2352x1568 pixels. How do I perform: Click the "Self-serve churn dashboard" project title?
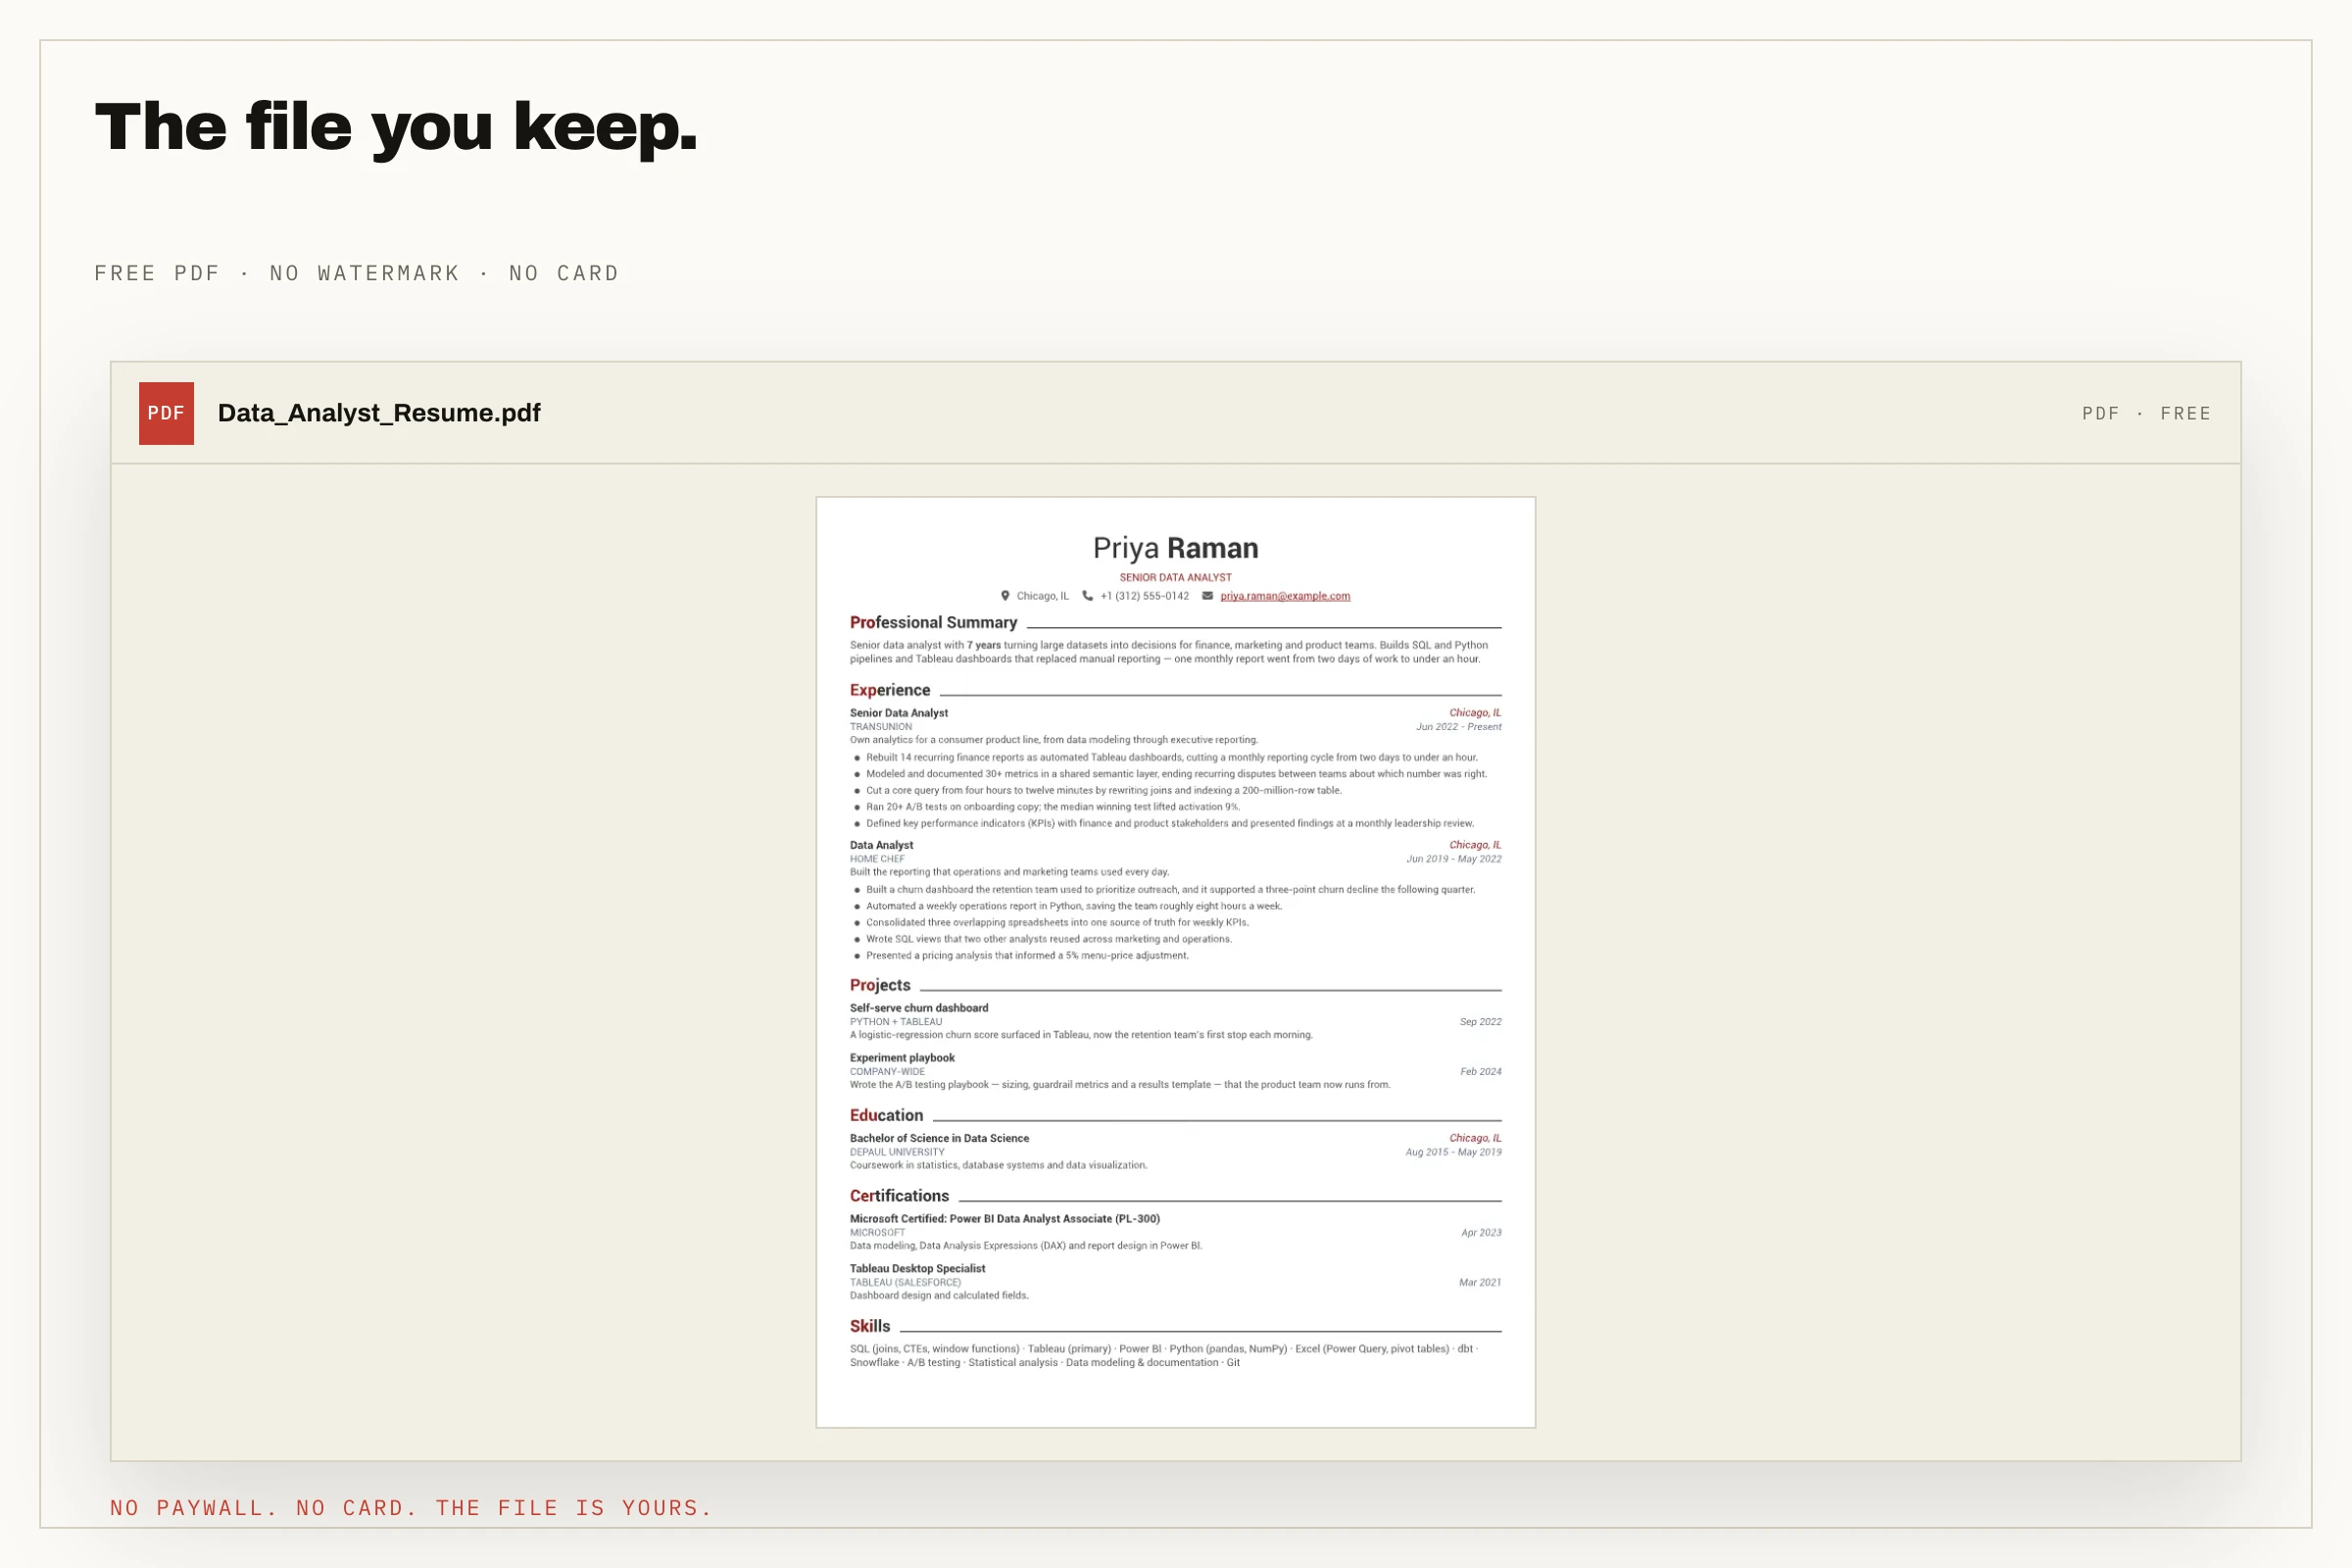[x=919, y=1008]
